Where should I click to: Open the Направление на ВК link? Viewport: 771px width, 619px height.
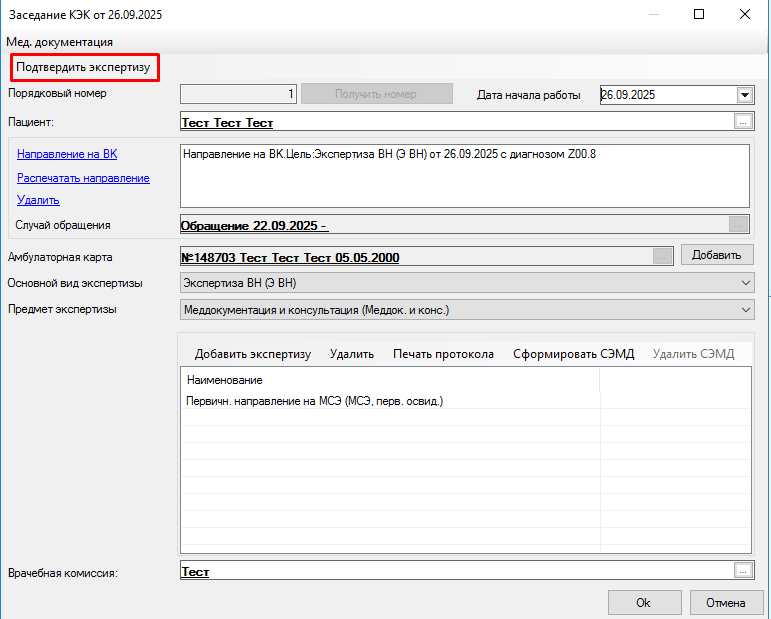click(67, 154)
